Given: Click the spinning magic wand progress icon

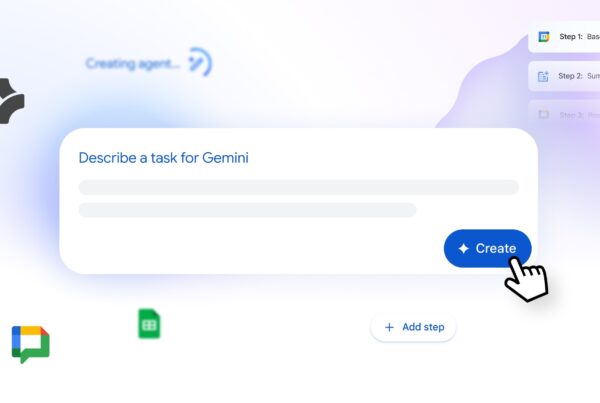Looking at the screenshot, I should pyautogui.click(x=200, y=62).
